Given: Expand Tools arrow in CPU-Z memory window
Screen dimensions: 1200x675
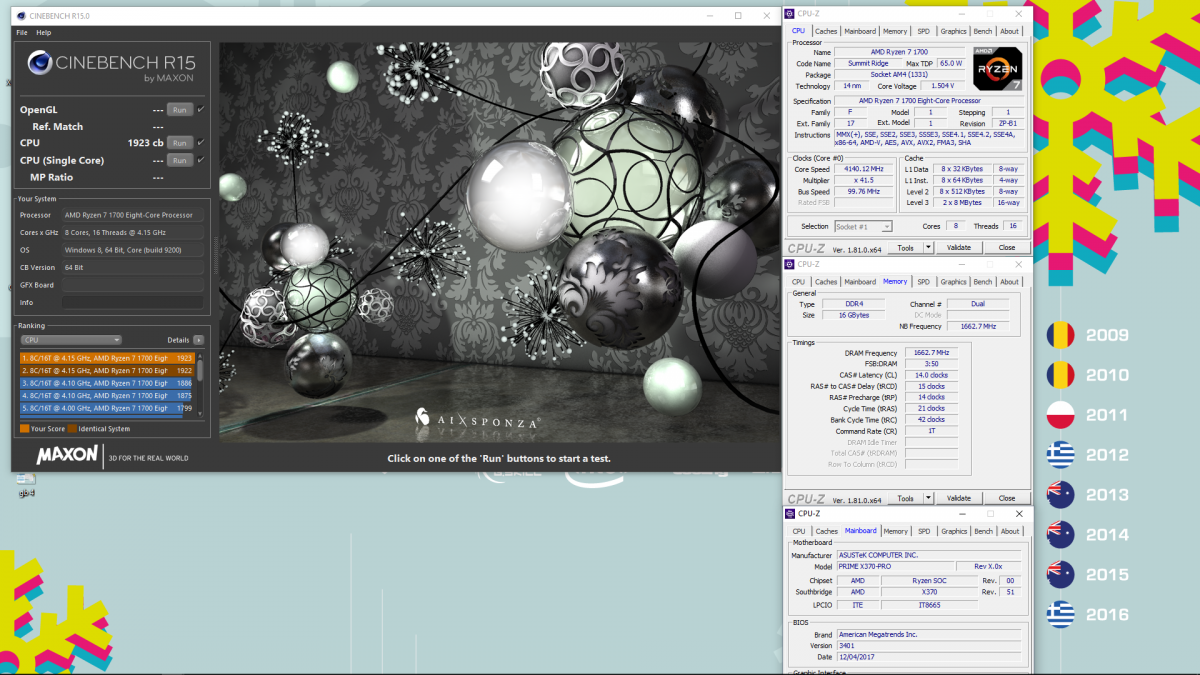Looking at the screenshot, I should tap(928, 497).
